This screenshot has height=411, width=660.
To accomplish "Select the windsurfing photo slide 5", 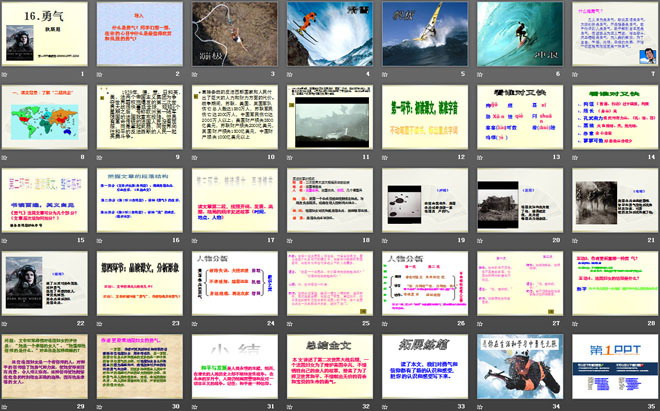I will (425, 34).
